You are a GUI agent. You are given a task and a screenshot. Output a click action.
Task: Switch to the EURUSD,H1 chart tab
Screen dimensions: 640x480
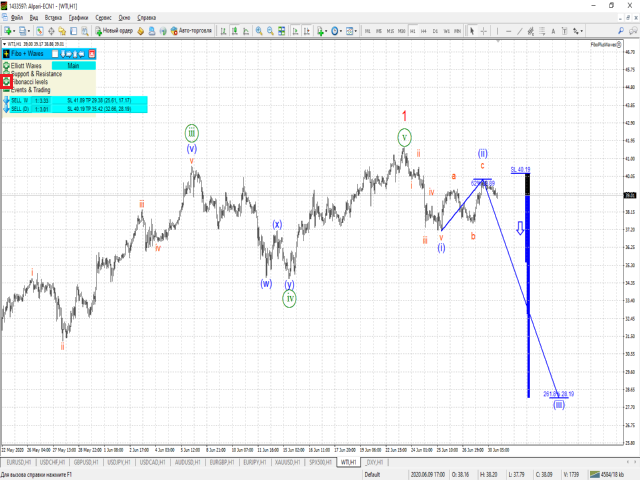[19, 462]
